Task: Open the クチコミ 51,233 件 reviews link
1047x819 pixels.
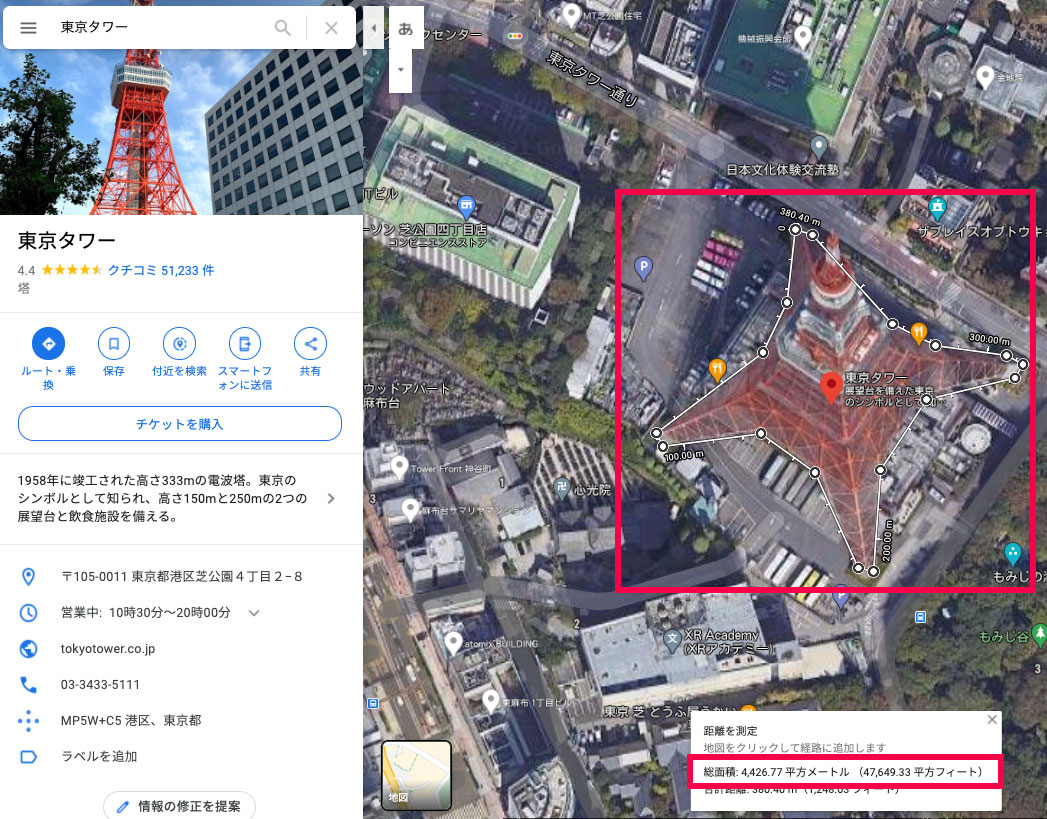Action: pos(161,270)
